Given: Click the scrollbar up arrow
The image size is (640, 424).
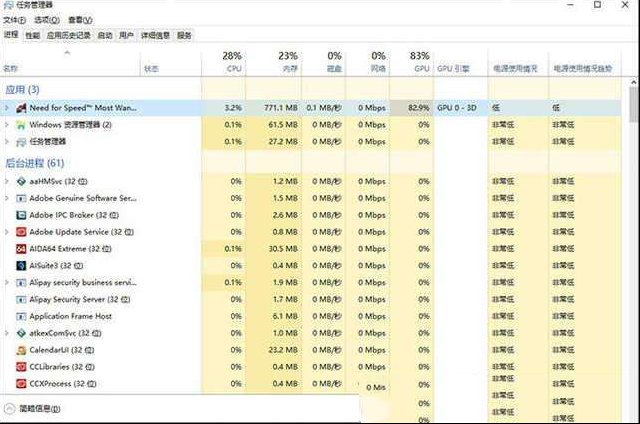Looking at the screenshot, I should (x=633, y=82).
